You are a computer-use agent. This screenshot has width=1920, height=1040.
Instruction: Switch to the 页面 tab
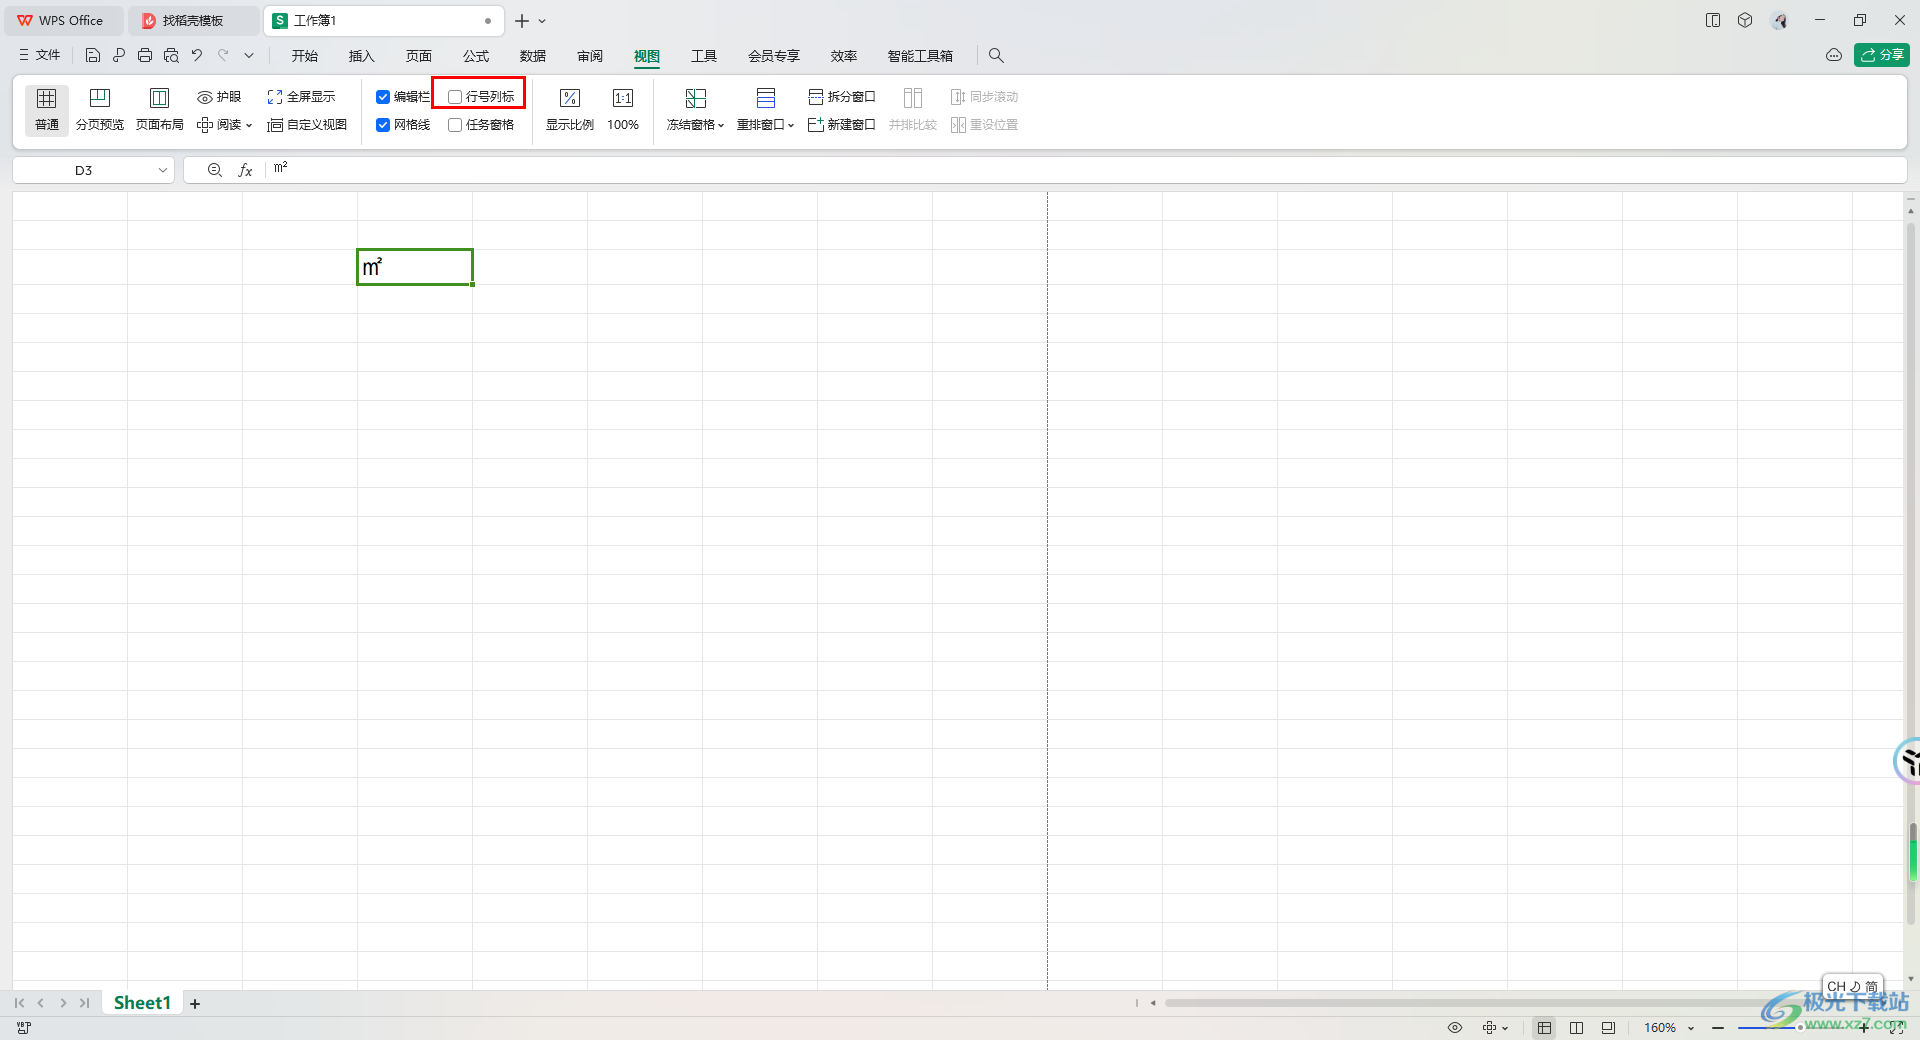pos(419,56)
